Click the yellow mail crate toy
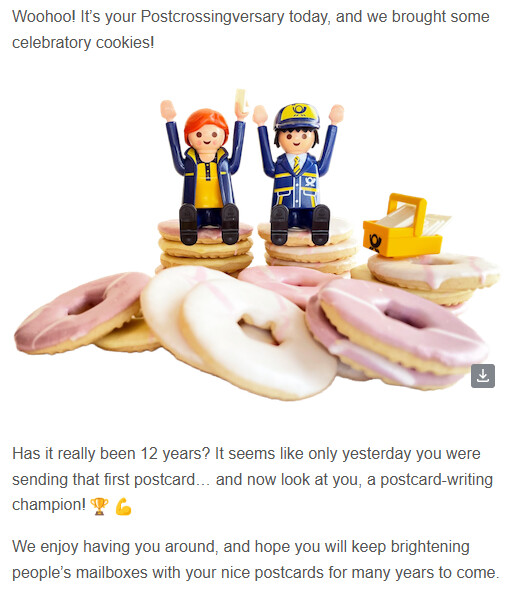 click(x=404, y=226)
